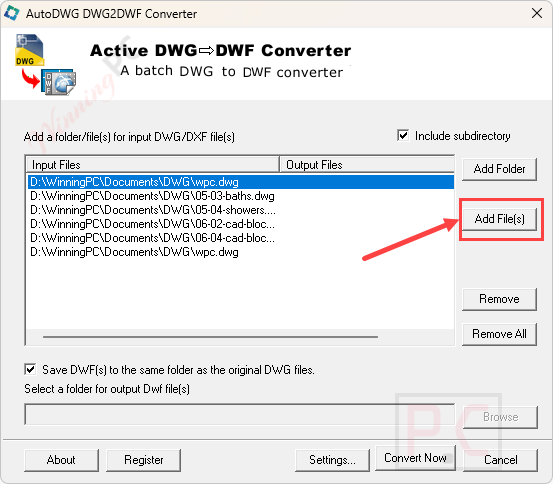Close the DWG2DWF Converter window

(537, 13)
